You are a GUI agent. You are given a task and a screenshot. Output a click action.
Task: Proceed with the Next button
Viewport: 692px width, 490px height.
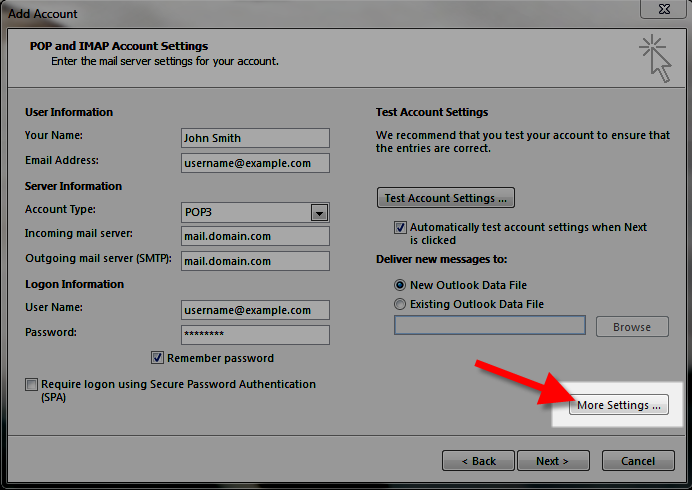point(553,461)
